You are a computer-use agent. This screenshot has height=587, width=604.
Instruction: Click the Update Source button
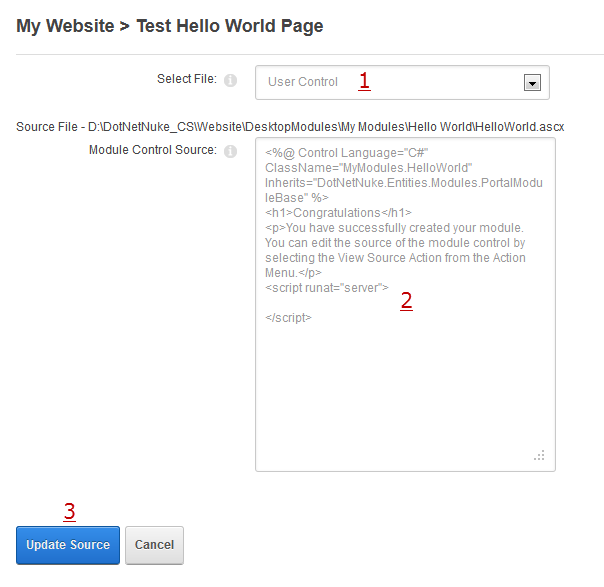(x=68, y=545)
